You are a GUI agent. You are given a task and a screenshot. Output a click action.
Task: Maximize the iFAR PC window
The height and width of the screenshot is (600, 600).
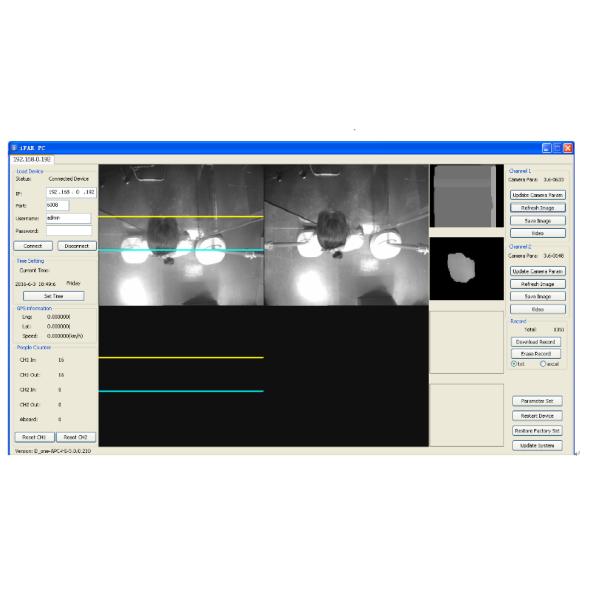(x=557, y=148)
